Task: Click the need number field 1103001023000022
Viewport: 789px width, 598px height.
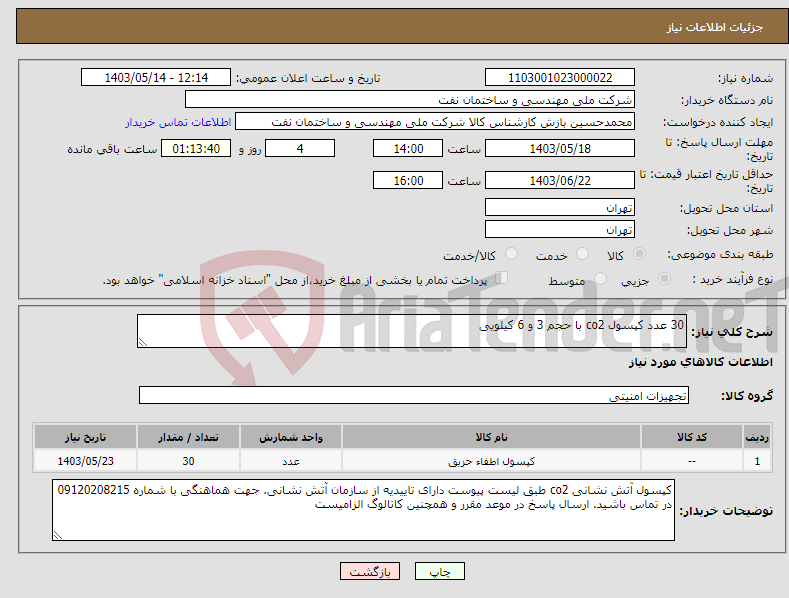Action: click(x=560, y=78)
